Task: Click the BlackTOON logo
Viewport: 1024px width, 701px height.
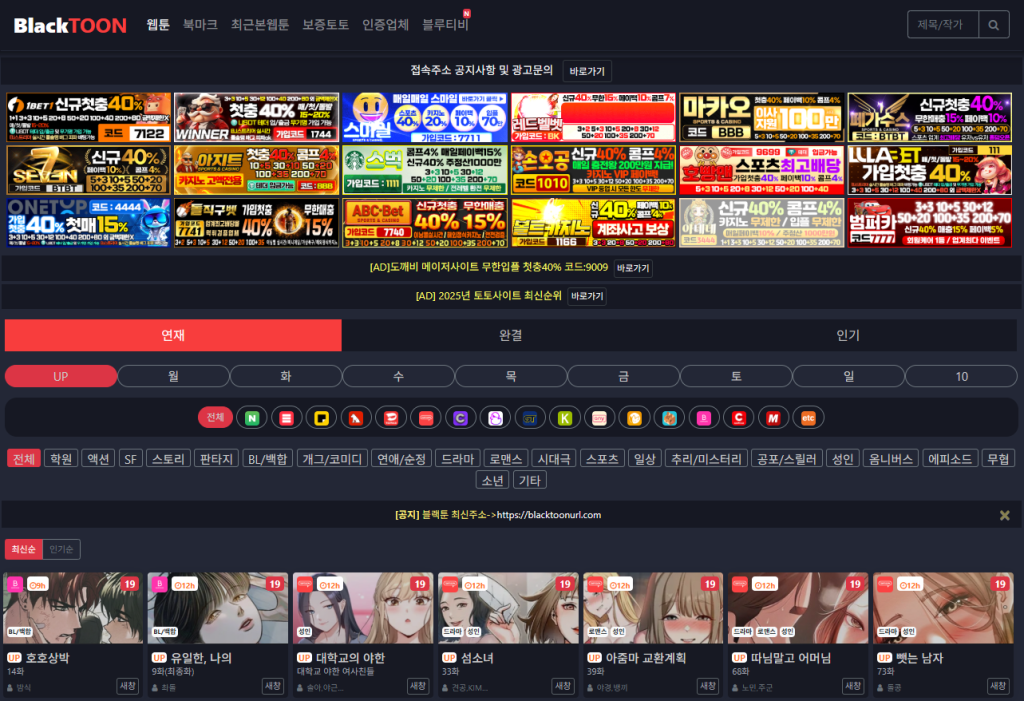Action: click(70, 25)
